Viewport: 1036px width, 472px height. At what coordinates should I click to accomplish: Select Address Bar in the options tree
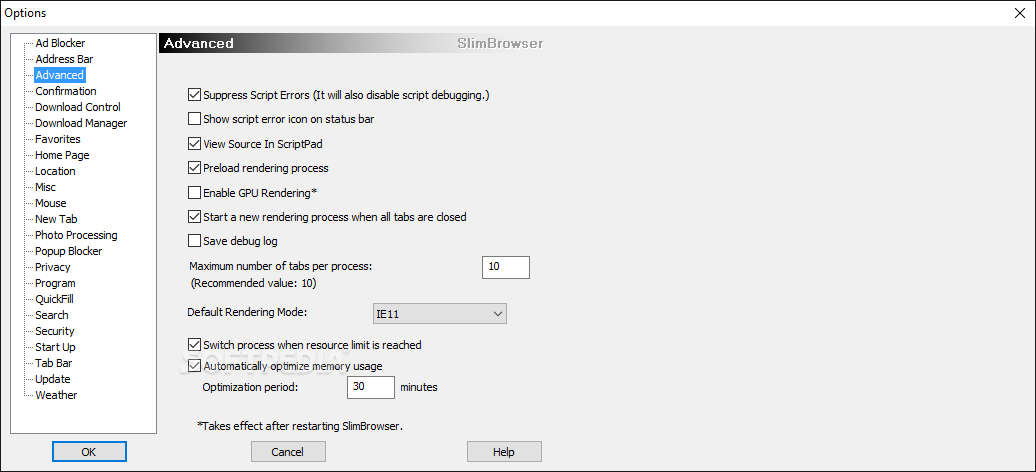point(64,59)
